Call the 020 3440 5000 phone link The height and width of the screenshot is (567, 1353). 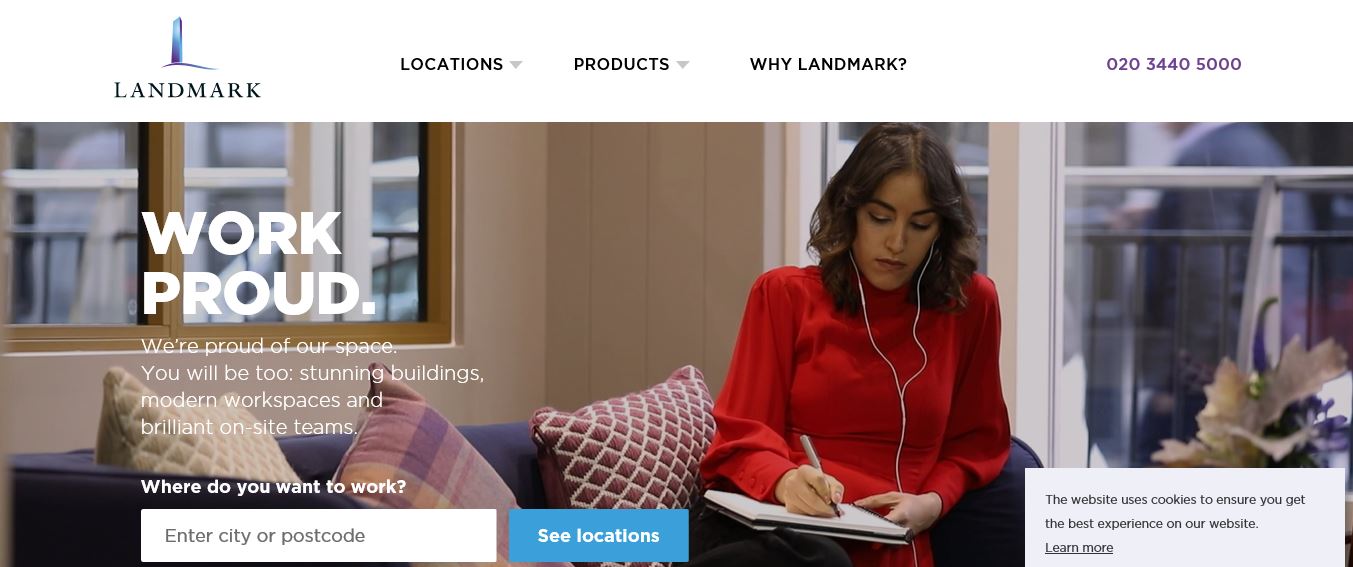pyautogui.click(x=1173, y=64)
